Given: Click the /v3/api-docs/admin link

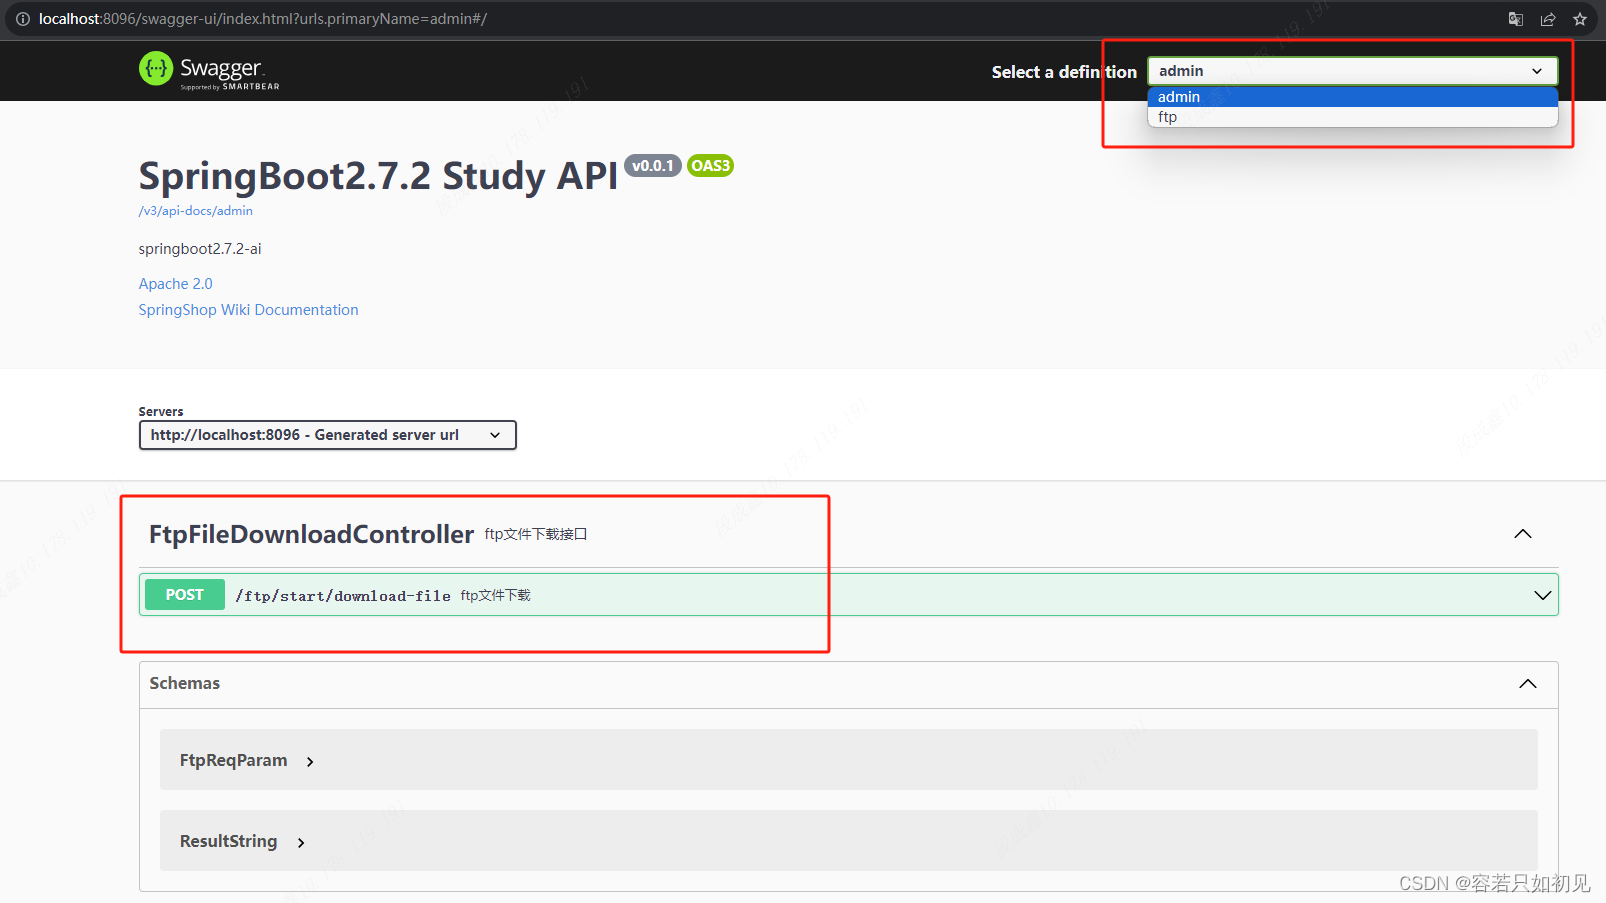Looking at the screenshot, I should (x=195, y=210).
